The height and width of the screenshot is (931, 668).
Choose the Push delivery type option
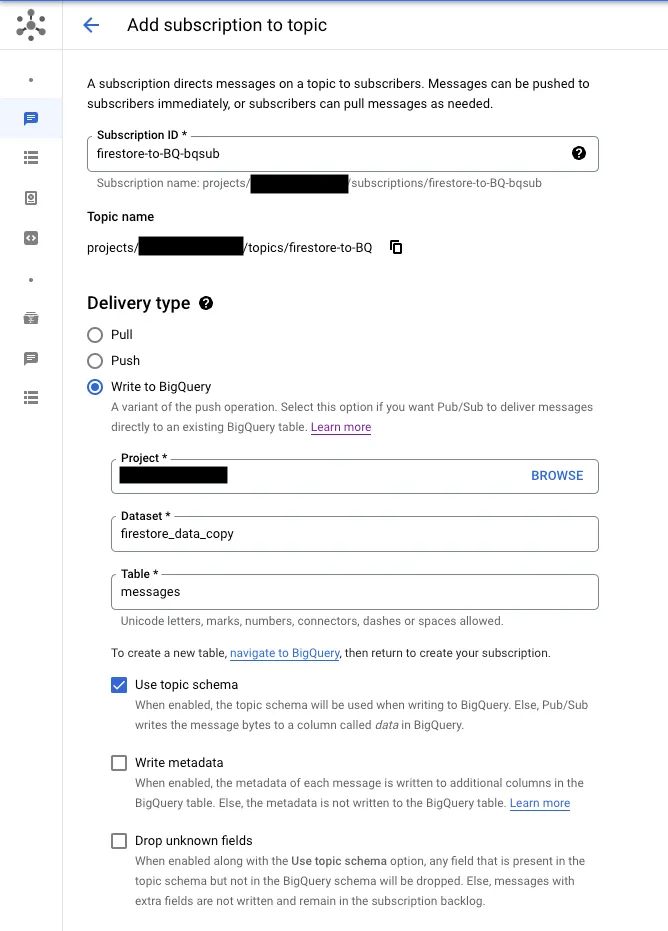tap(96, 361)
